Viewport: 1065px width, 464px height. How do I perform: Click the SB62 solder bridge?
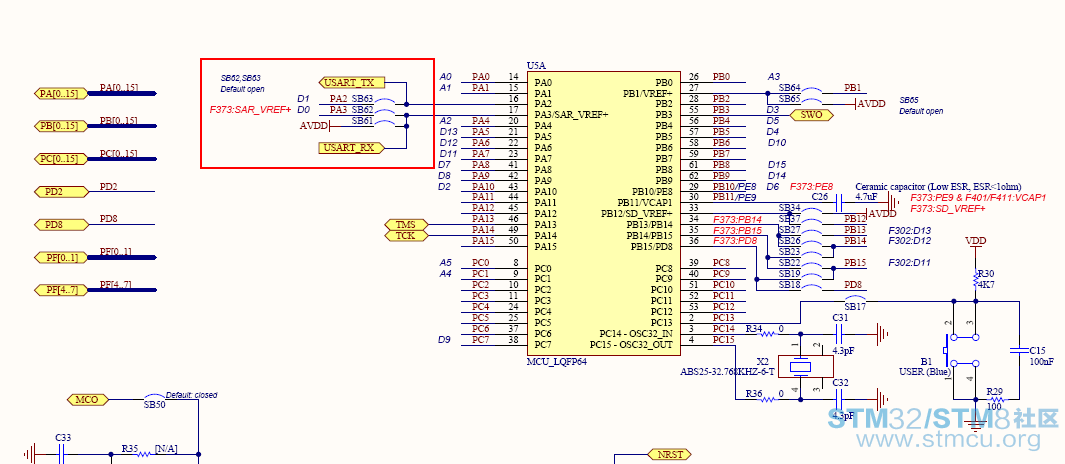pos(384,113)
